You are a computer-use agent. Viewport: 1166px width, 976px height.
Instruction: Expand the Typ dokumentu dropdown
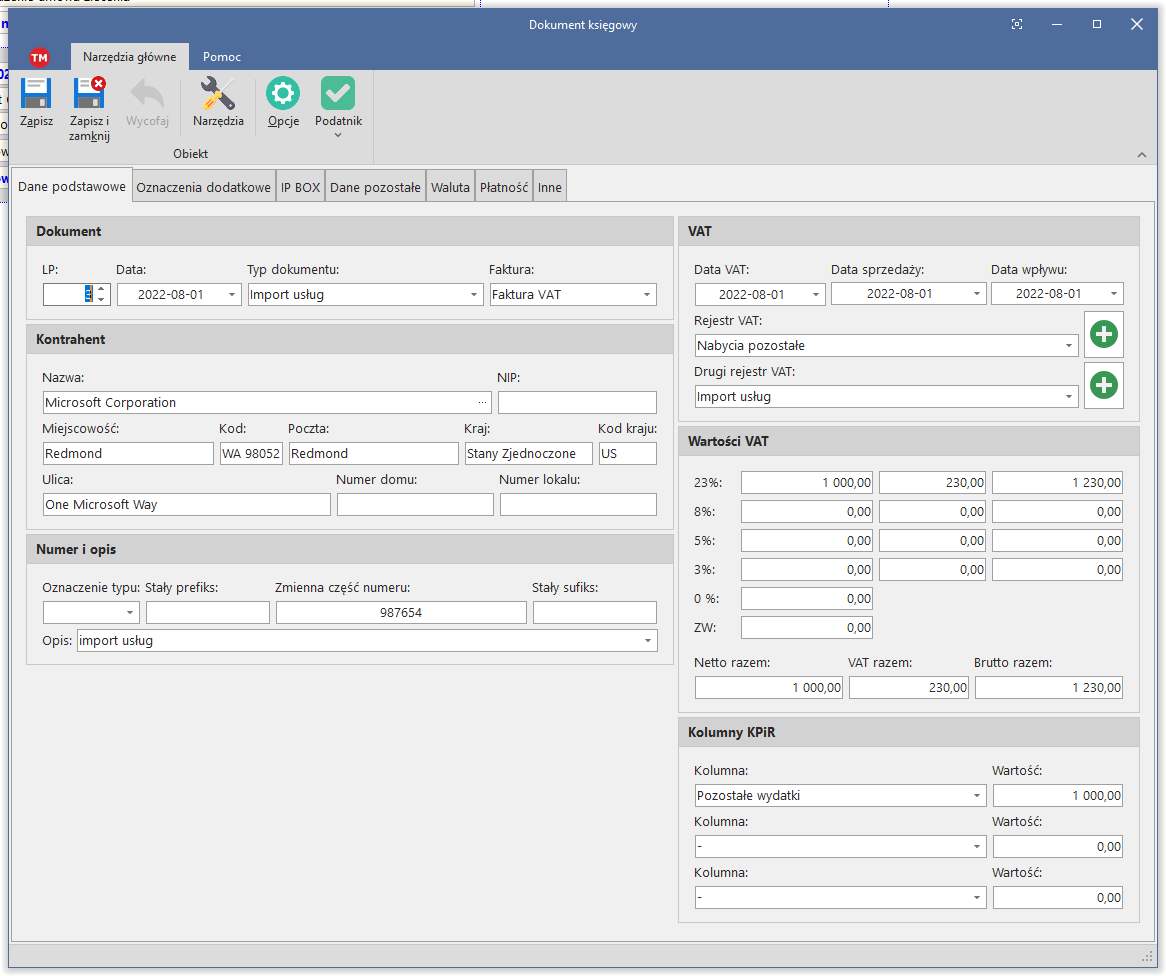[x=474, y=295]
